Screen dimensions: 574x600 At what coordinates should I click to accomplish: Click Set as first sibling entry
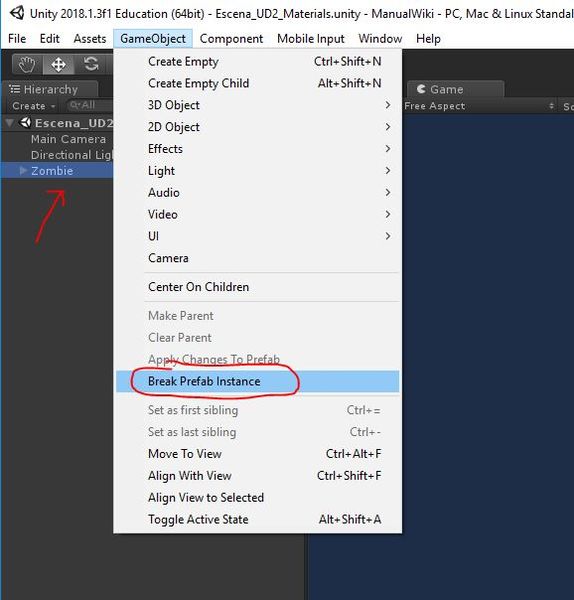(258, 410)
